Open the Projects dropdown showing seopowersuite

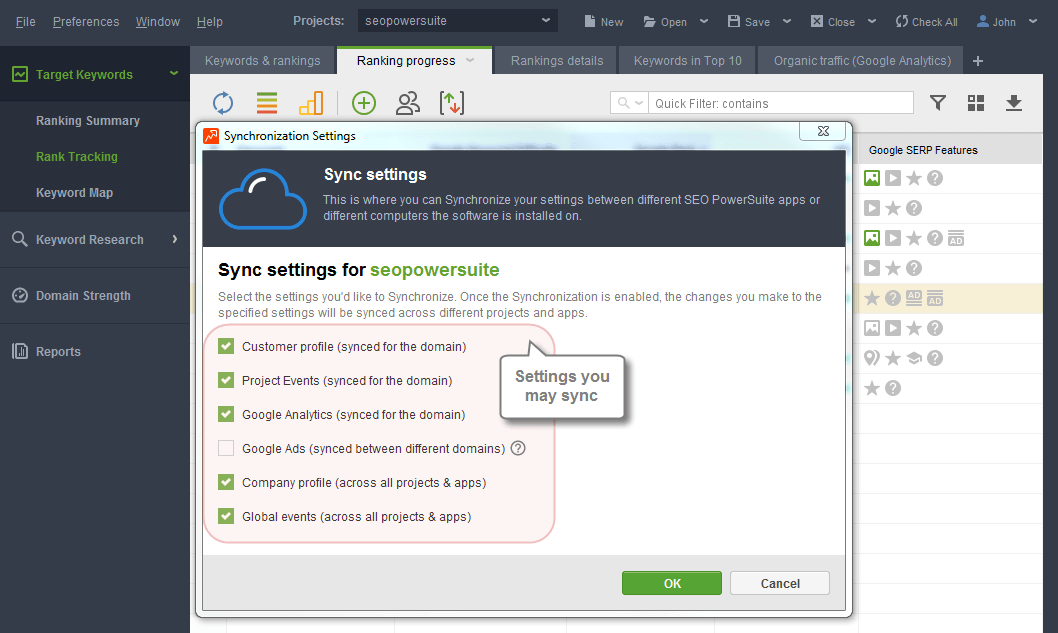tap(457, 21)
